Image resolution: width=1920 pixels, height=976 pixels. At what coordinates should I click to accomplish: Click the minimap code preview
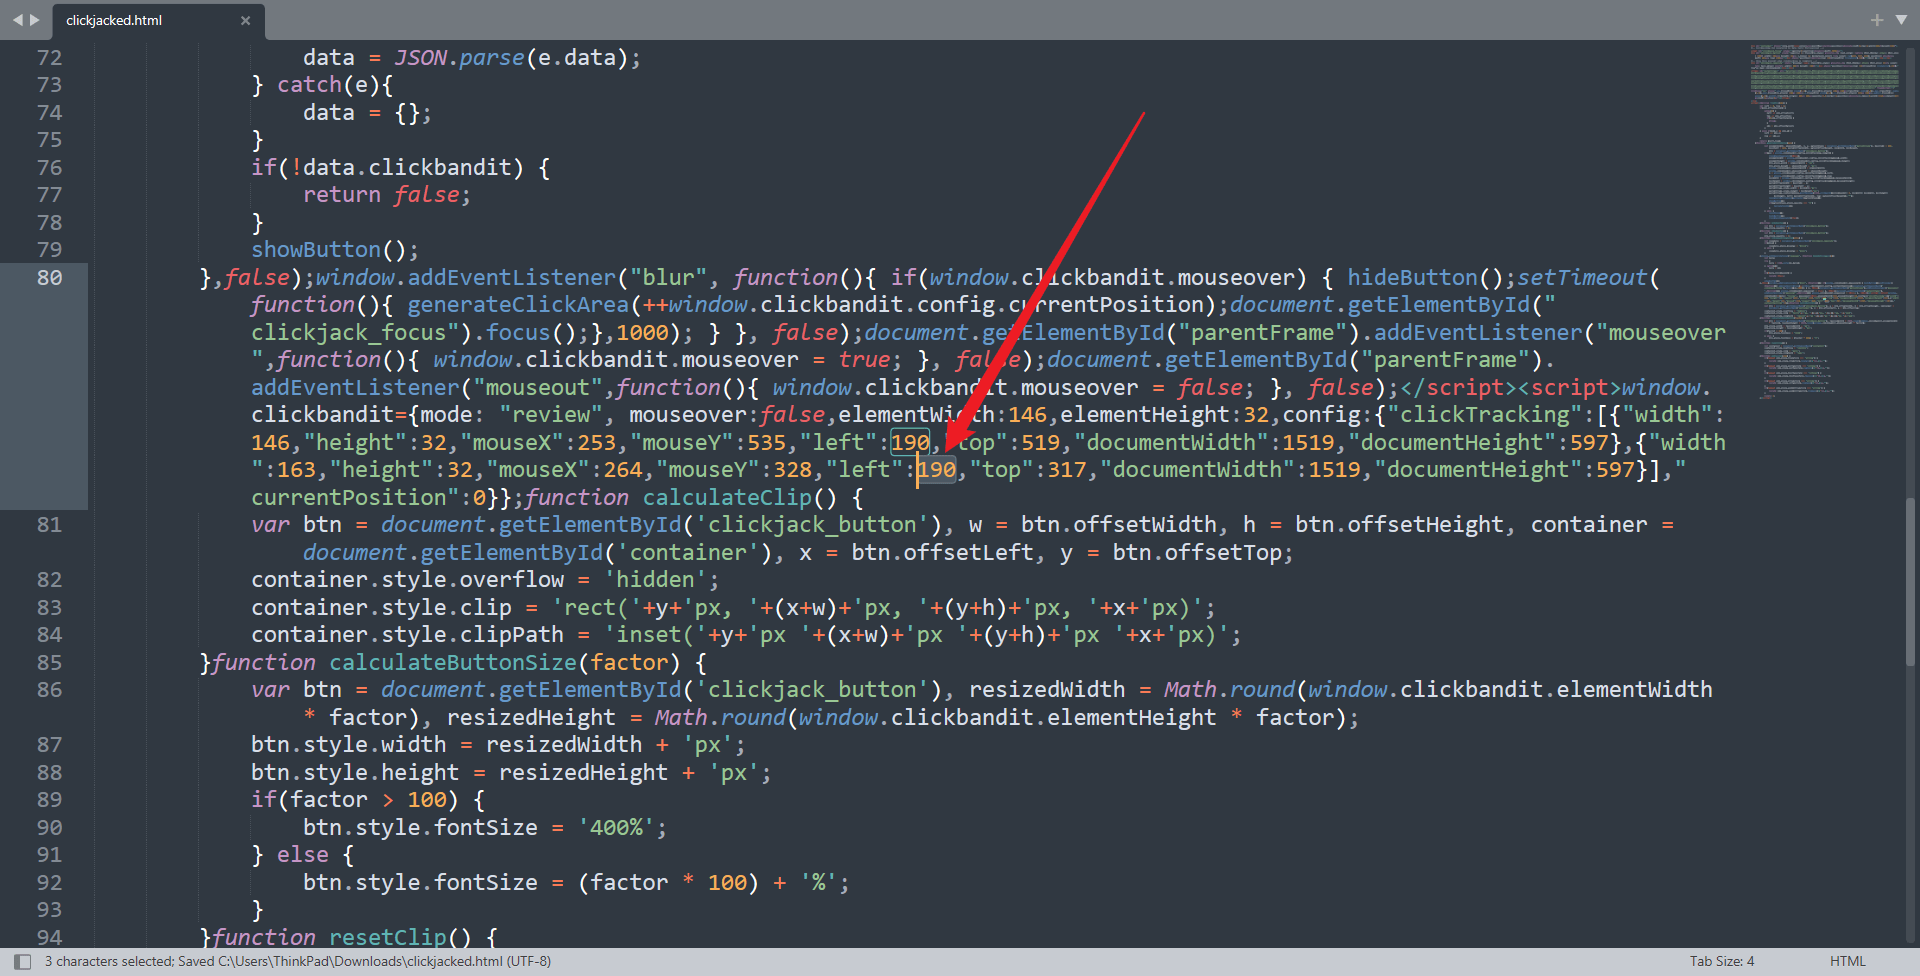1825,220
